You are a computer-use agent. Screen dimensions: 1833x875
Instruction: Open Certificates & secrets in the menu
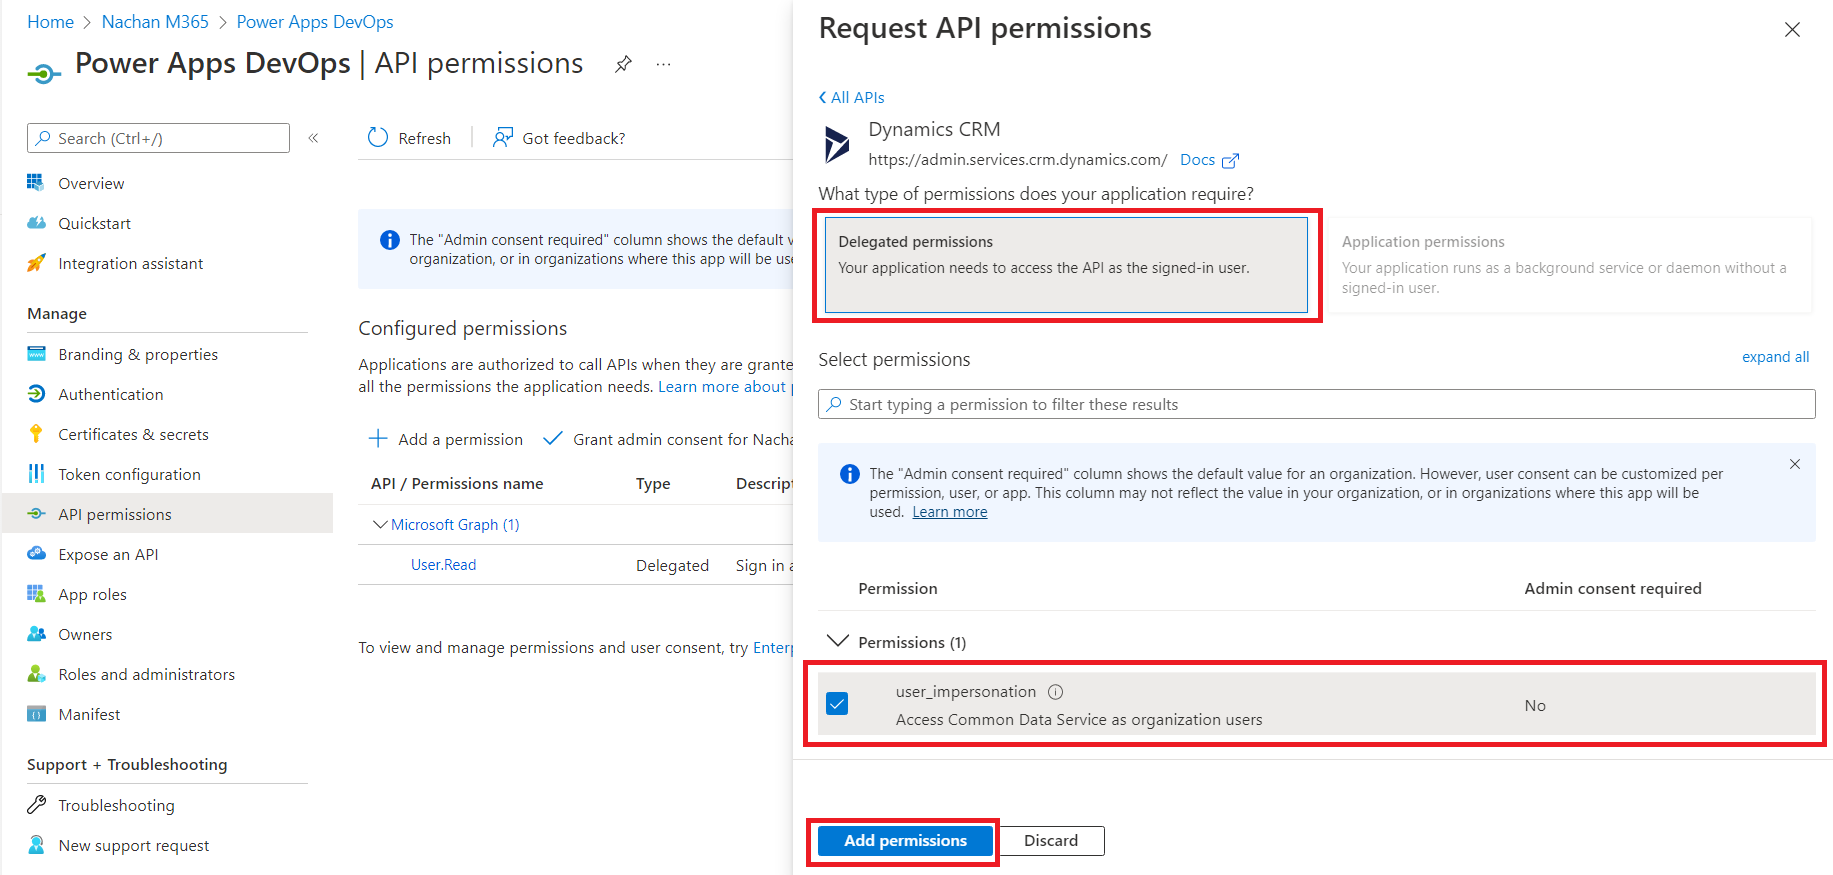[133, 435]
